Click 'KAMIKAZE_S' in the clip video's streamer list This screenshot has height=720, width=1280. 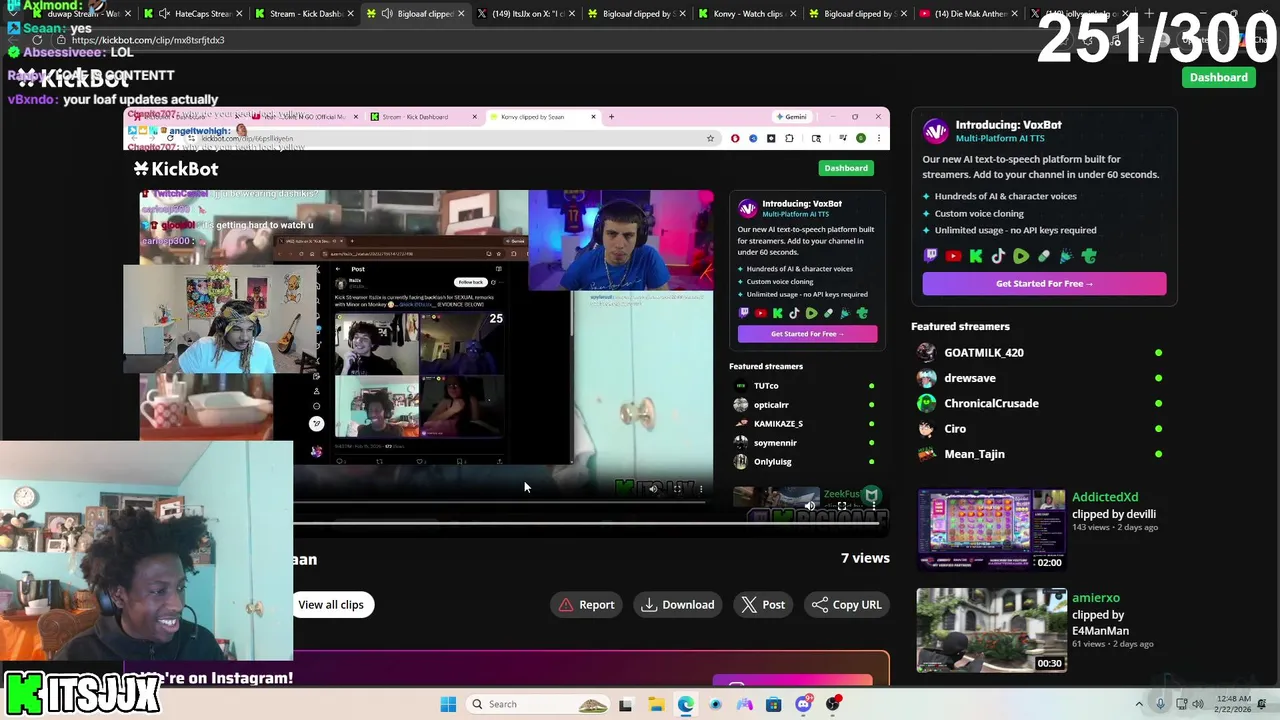778,424
